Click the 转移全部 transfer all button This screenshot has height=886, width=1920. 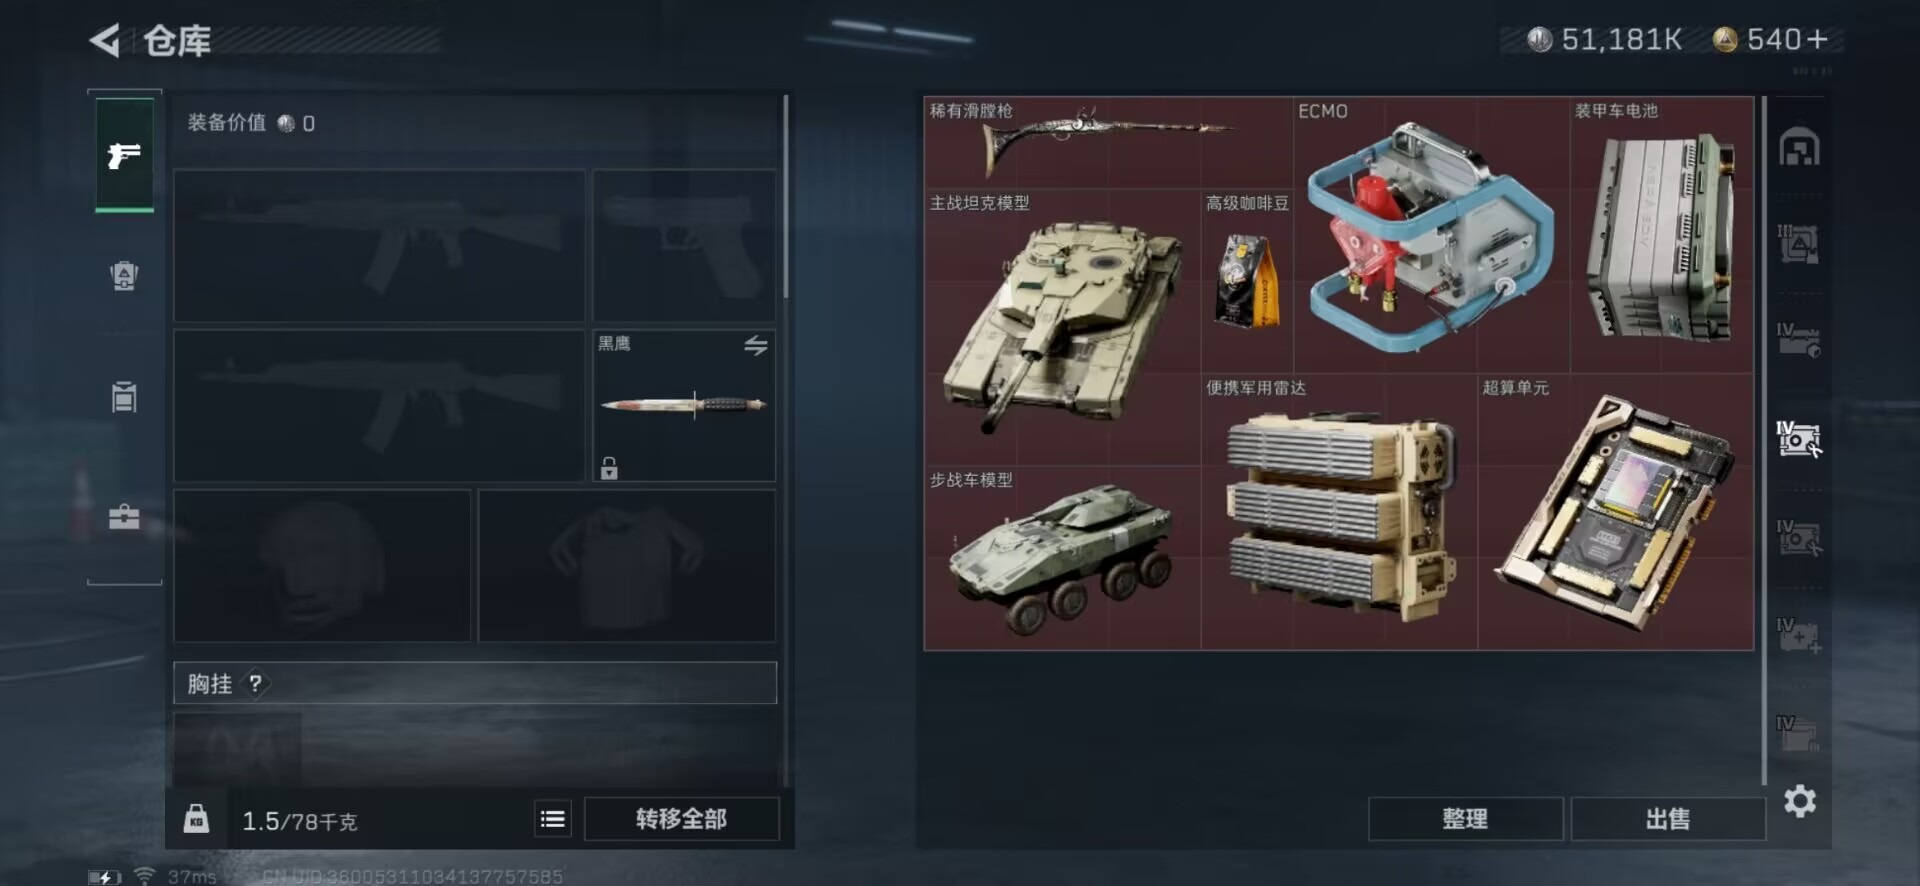pyautogui.click(x=681, y=819)
